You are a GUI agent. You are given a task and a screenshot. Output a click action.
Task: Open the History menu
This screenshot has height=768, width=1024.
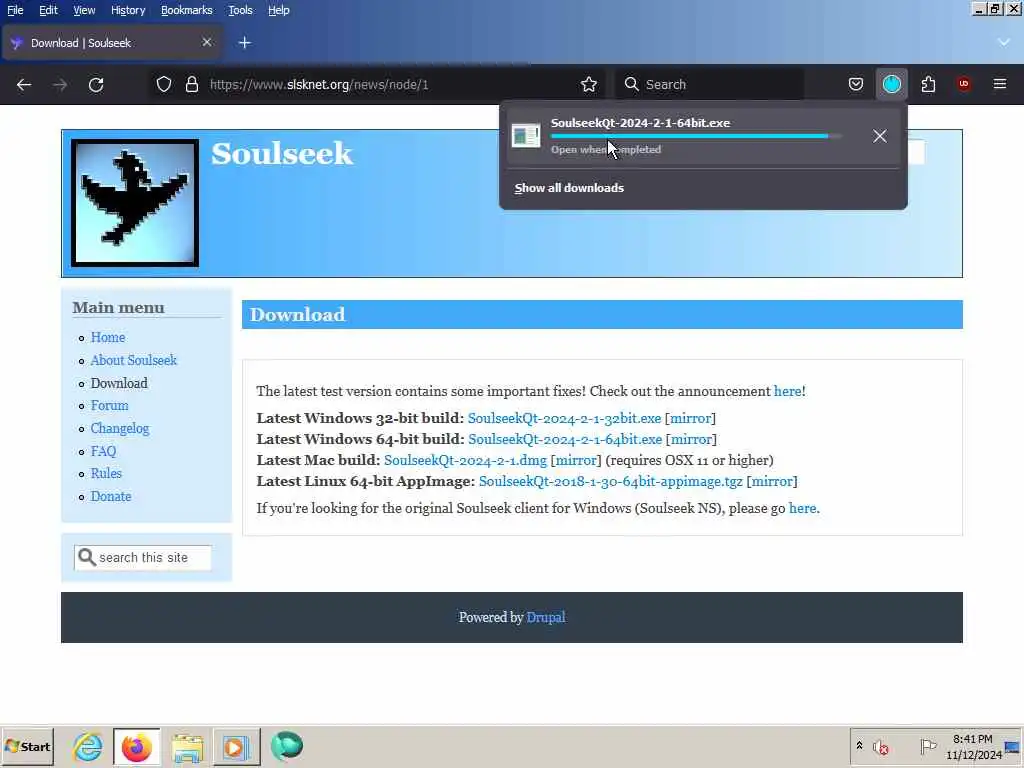(128, 10)
